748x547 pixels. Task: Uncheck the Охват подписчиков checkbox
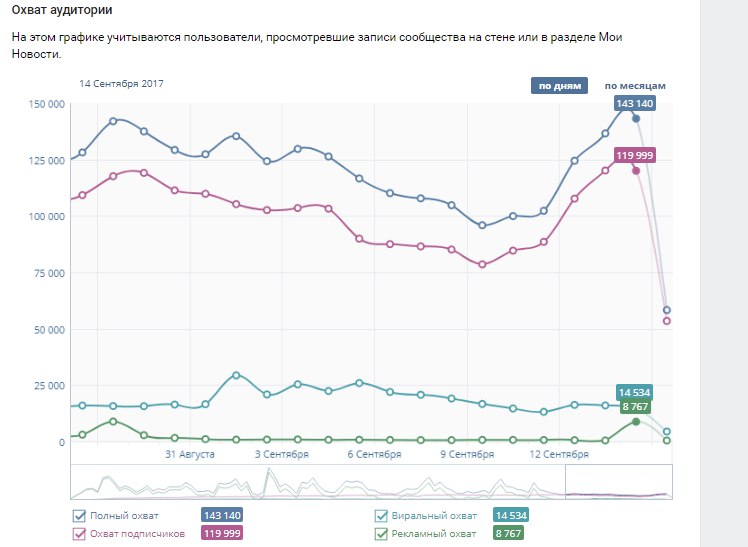point(80,535)
